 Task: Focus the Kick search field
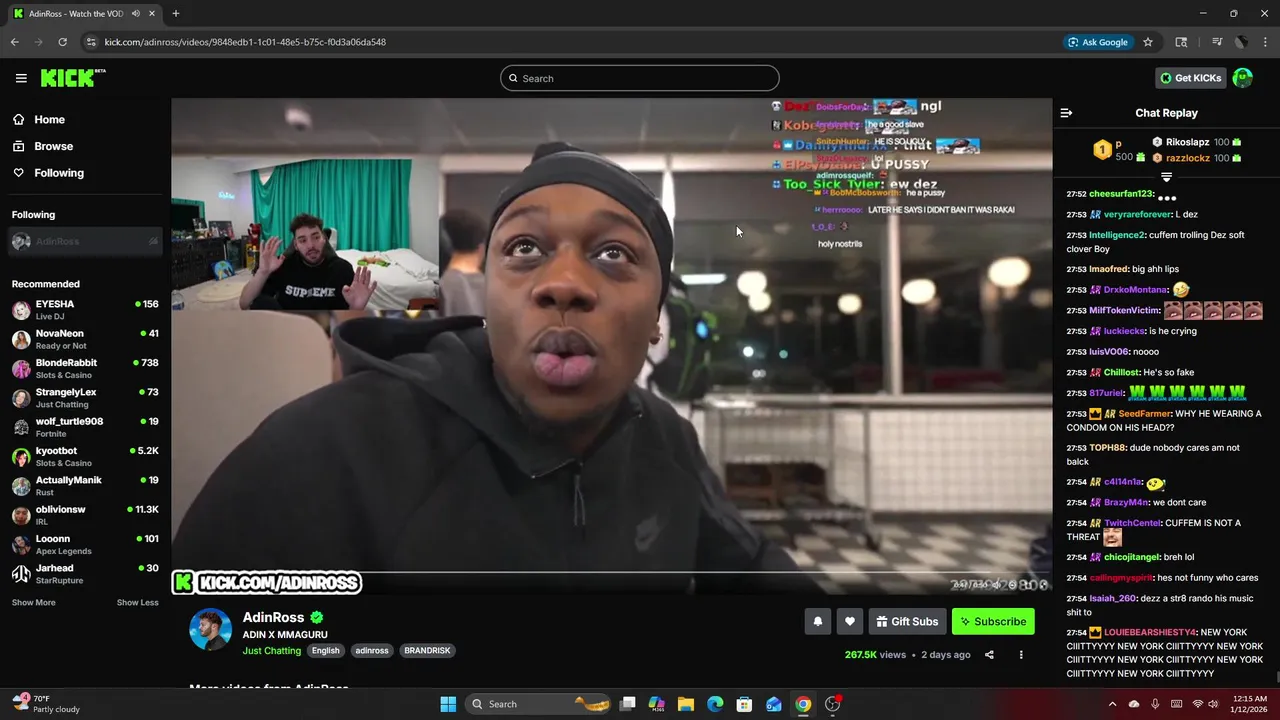(640, 78)
